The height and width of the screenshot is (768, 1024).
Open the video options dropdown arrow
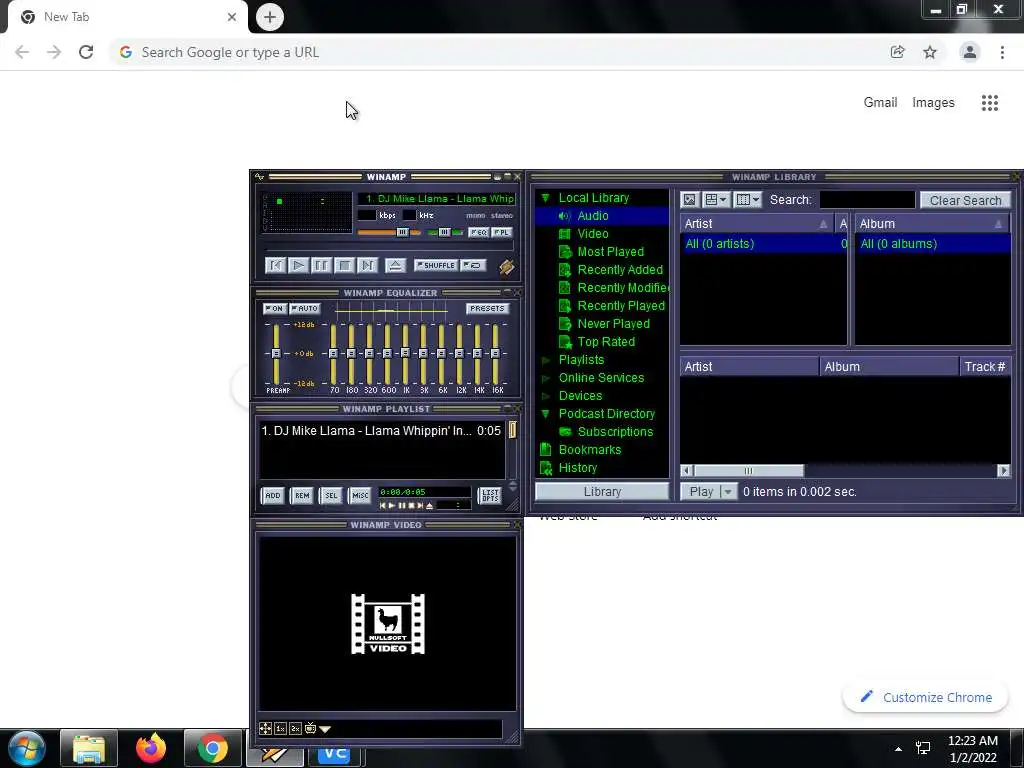tap(325, 729)
